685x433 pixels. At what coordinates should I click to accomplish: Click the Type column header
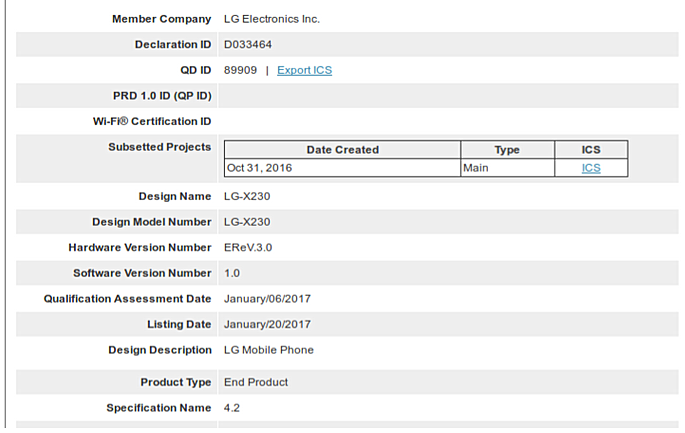[507, 150]
